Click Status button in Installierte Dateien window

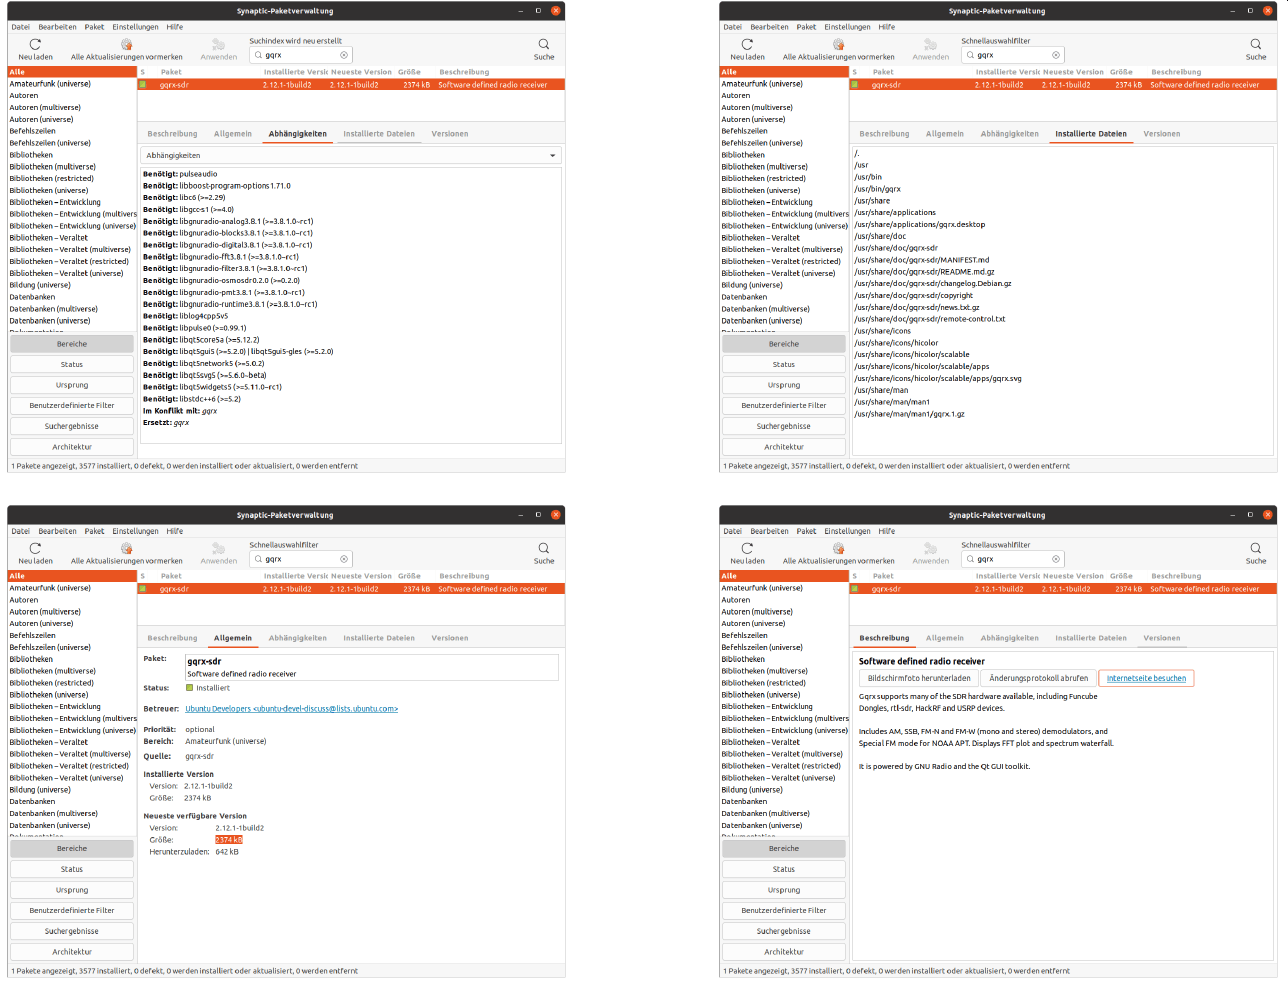click(x=784, y=365)
